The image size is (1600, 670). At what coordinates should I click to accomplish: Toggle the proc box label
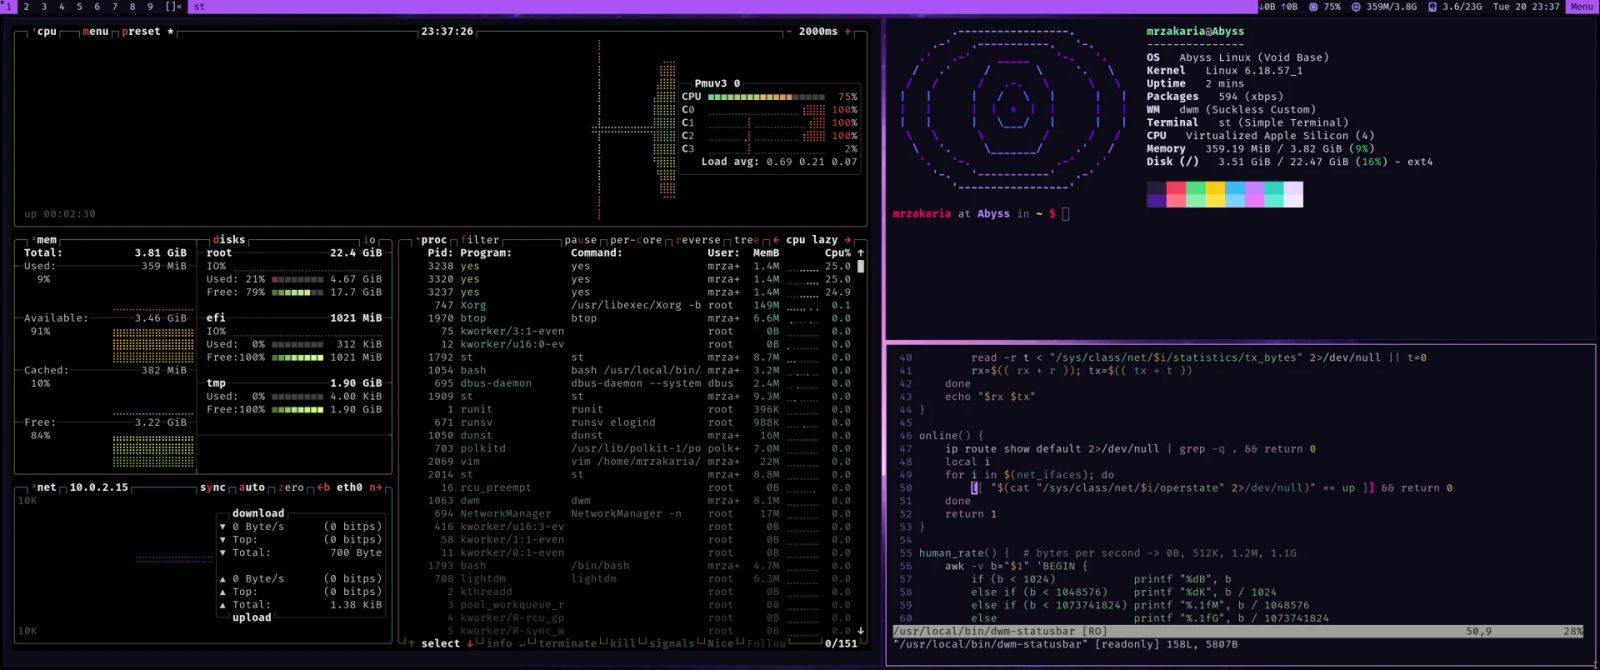tap(434, 240)
